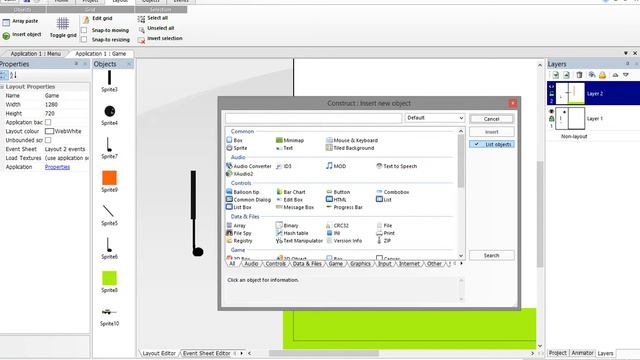640x360 pixels.
Task: Pick the Text Manipulator object
Action: tap(299, 241)
